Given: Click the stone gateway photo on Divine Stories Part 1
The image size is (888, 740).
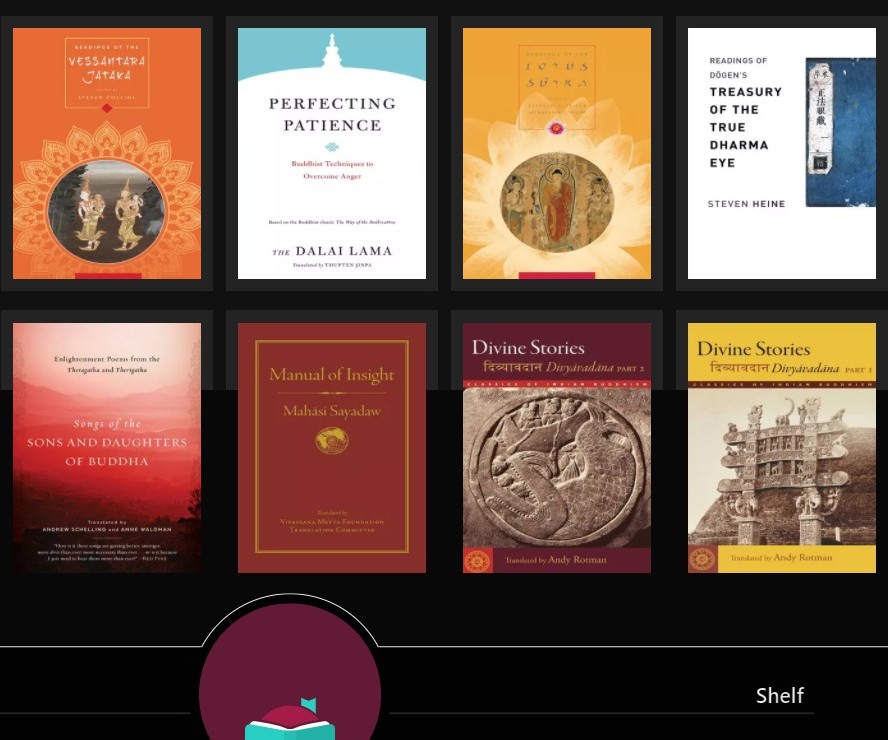Looking at the screenshot, I should click(782, 467).
